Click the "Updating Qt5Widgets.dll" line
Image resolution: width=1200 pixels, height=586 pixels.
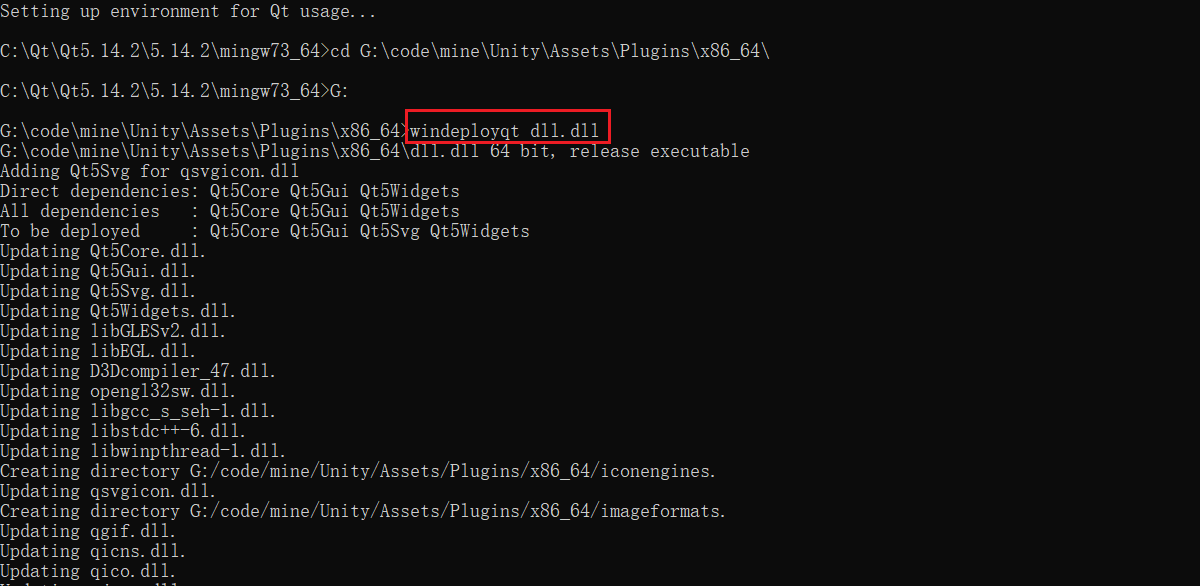coord(115,311)
